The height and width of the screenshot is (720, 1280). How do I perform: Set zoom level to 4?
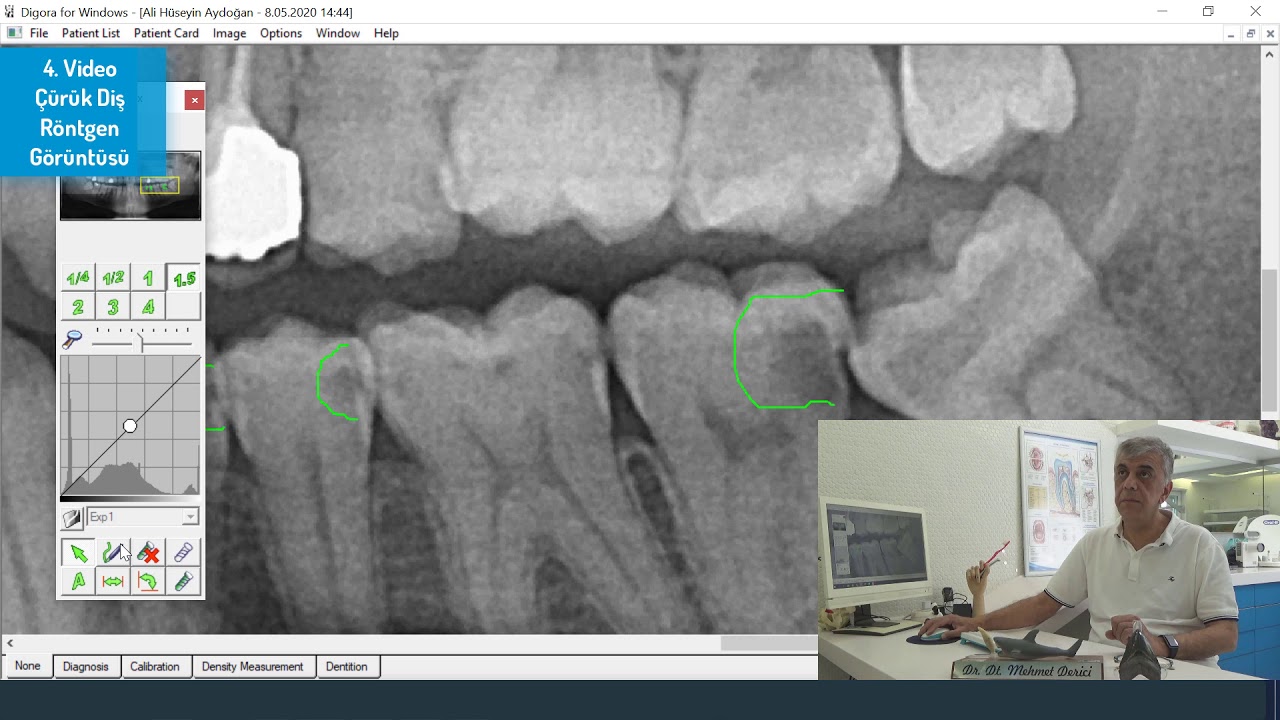(148, 307)
